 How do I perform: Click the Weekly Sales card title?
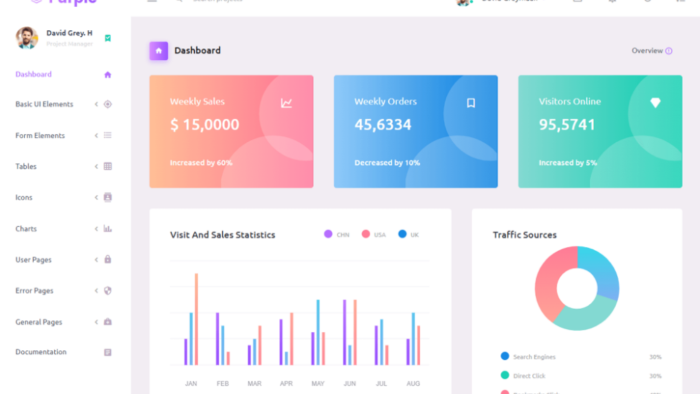[197, 102]
